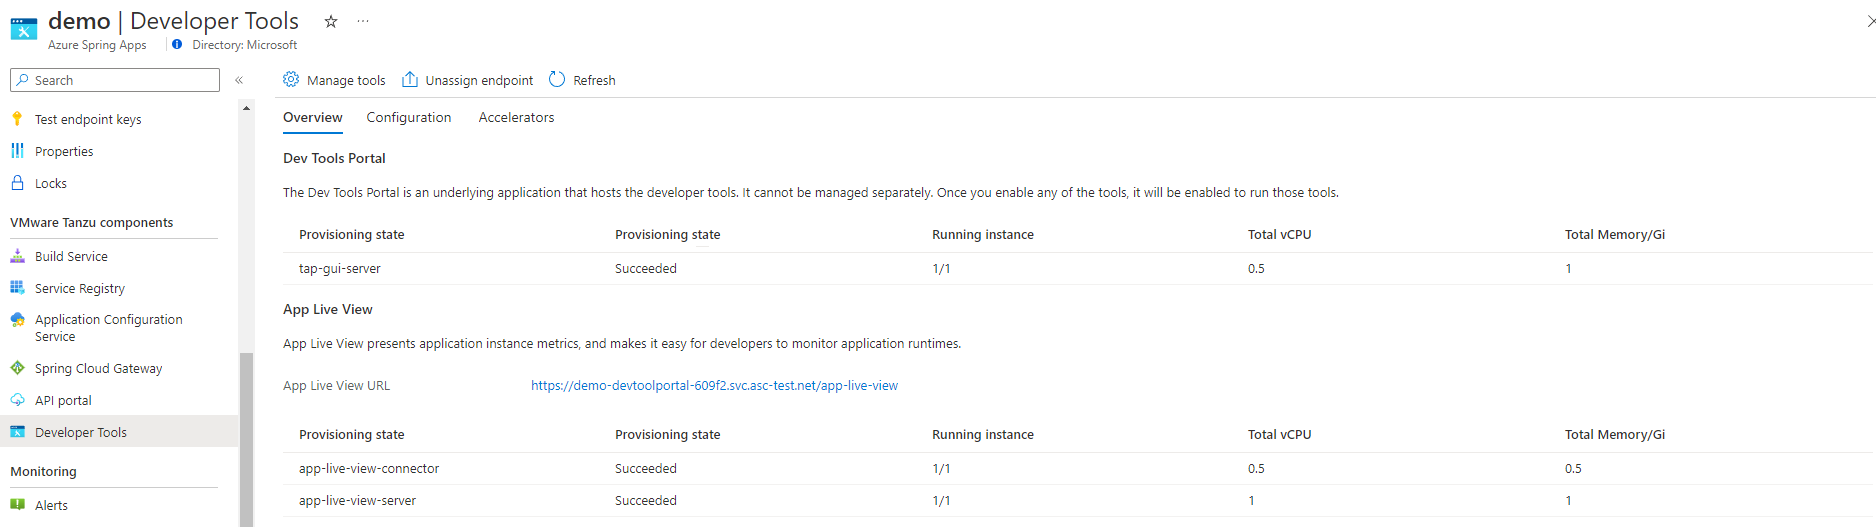Collapse the sidebar with the double-chevron

click(239, 80)
